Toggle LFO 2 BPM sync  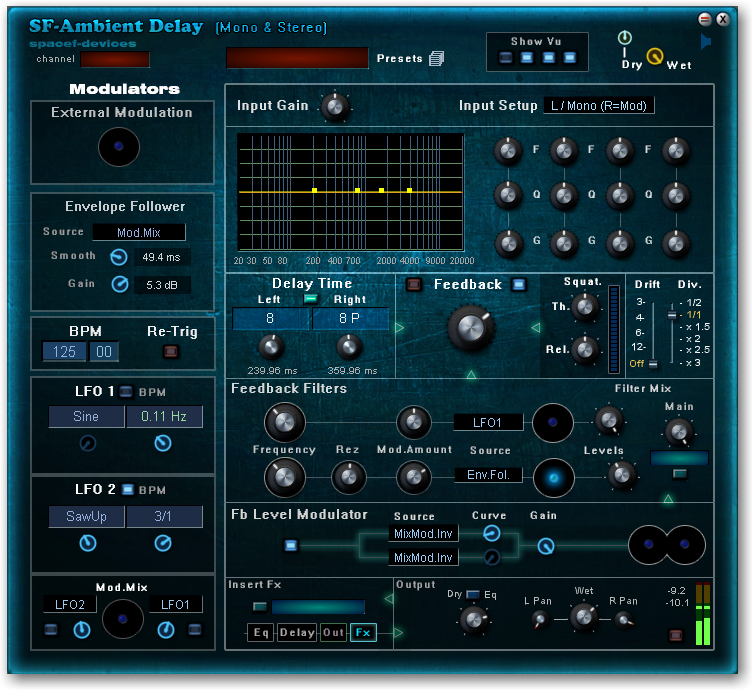127,489
